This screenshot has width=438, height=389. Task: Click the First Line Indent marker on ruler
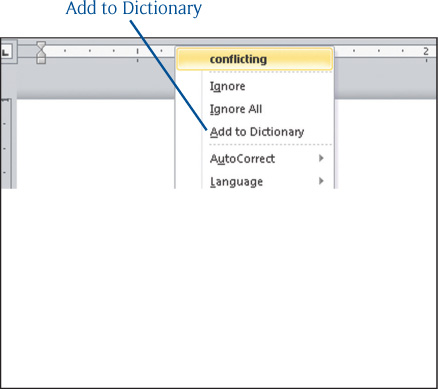tap(41, 46)
